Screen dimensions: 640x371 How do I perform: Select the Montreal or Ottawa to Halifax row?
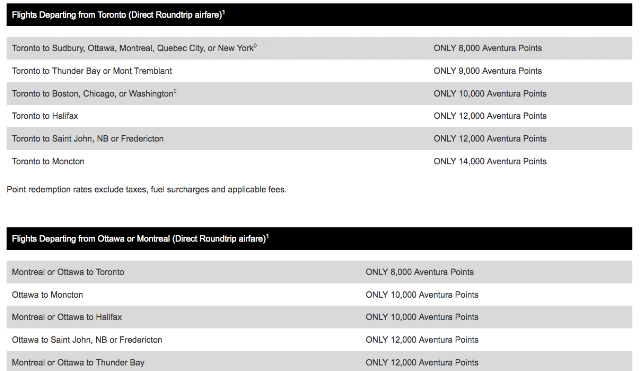tap(319, 317)
